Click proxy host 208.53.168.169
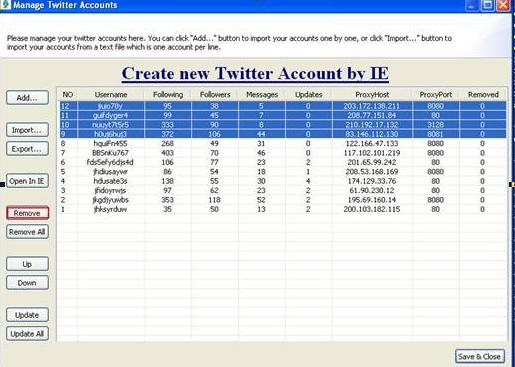 pyautogui.click(x=372, y=172)
